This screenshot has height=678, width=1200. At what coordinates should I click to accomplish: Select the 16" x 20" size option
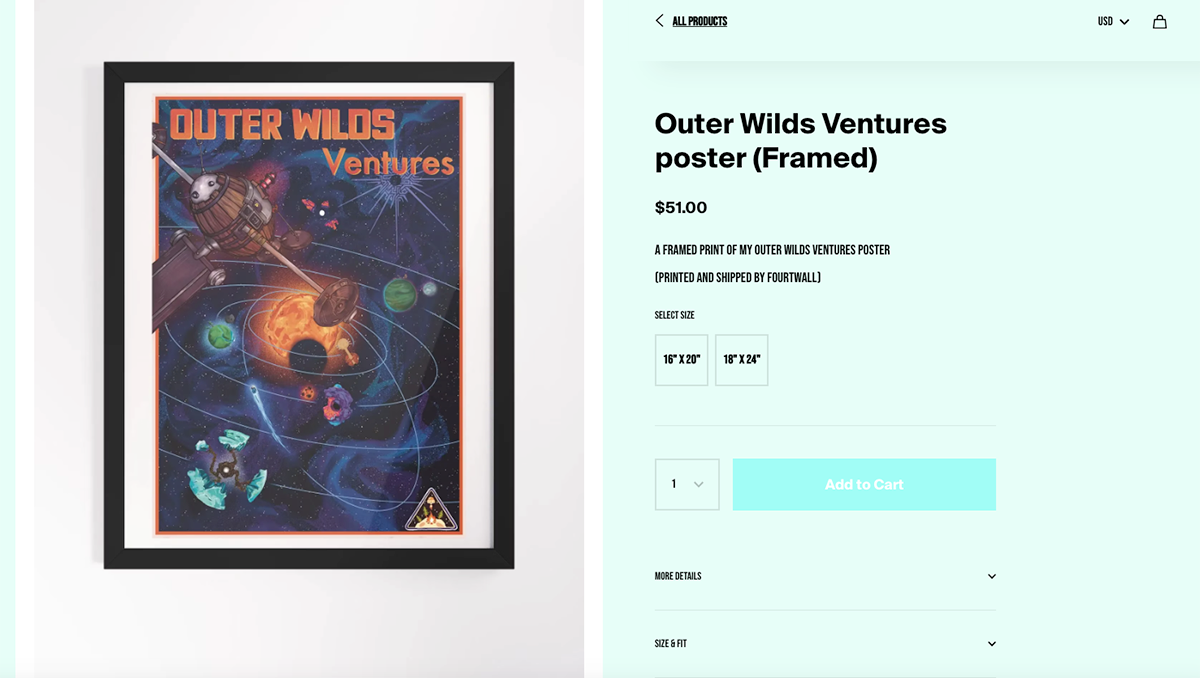point(682,360)
